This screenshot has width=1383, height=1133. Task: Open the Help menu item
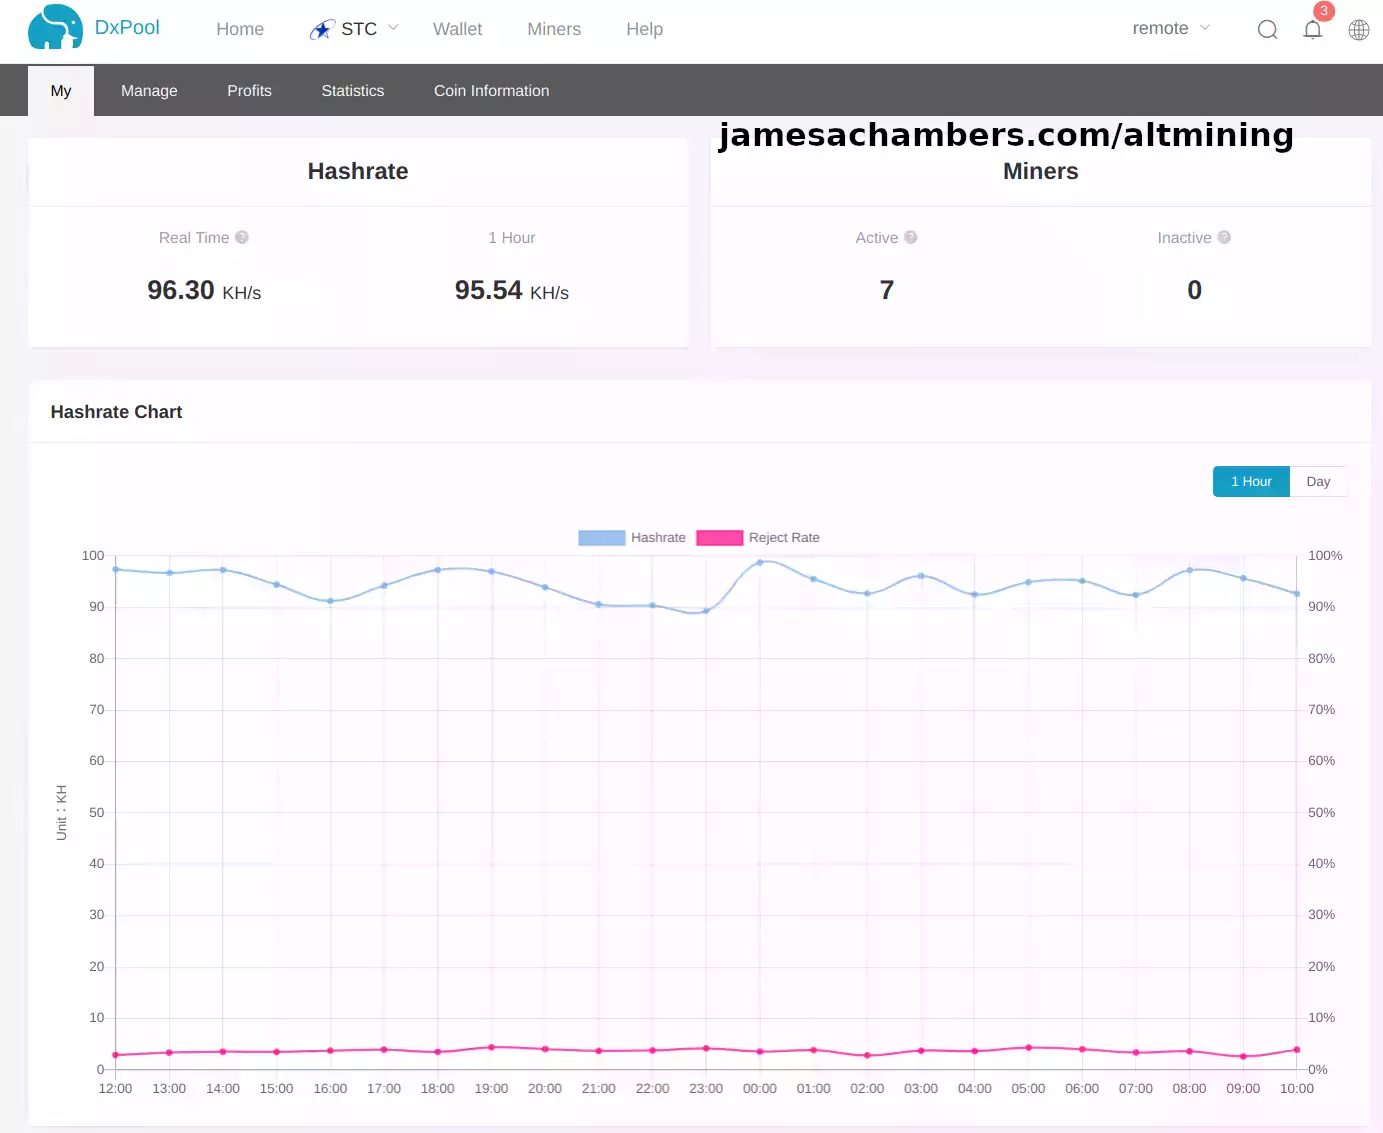[x=645, y=29]
